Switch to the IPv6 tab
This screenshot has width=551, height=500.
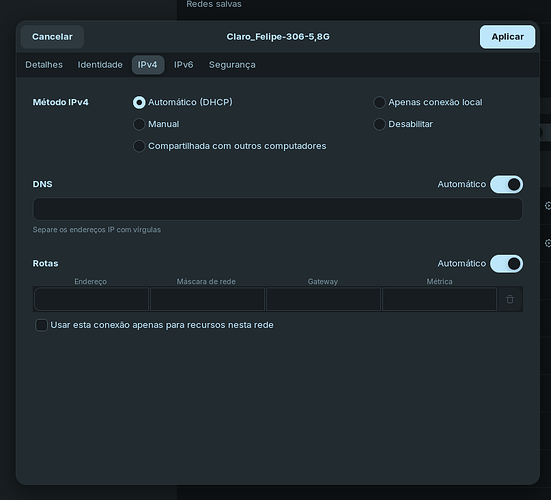point(183,65)
